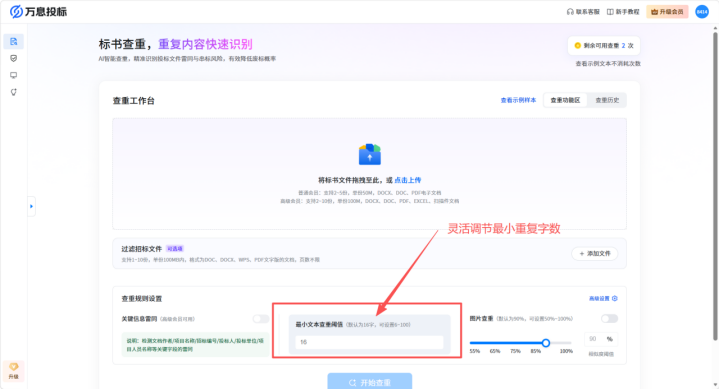
Task: Click the 75% label on slider
Action: pos(515,351)
